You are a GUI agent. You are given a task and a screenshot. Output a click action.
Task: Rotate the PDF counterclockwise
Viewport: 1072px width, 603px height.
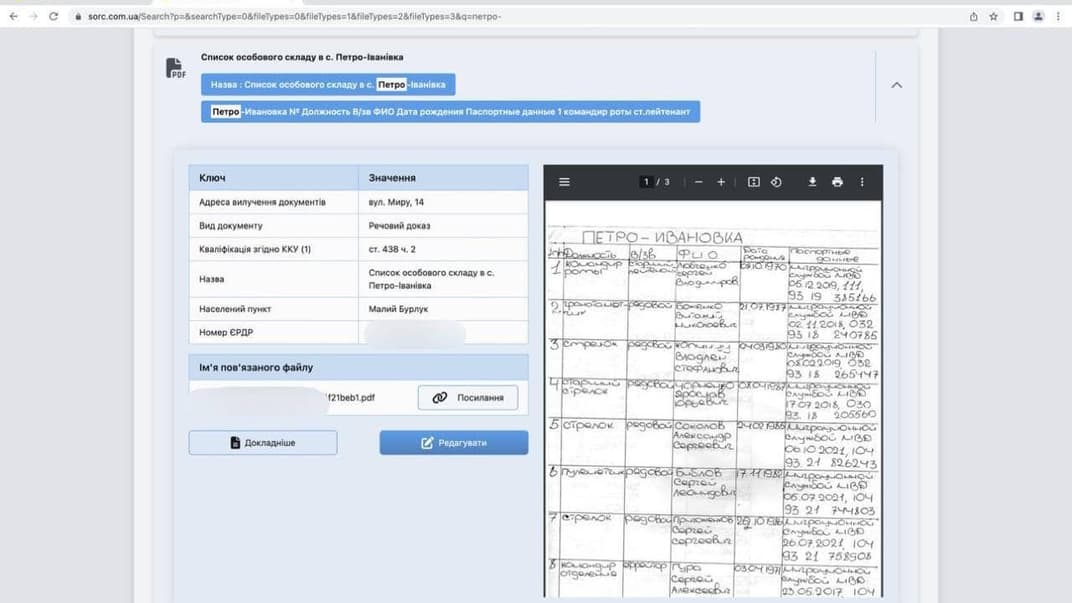pyautogui.click(x=776, y=182)
